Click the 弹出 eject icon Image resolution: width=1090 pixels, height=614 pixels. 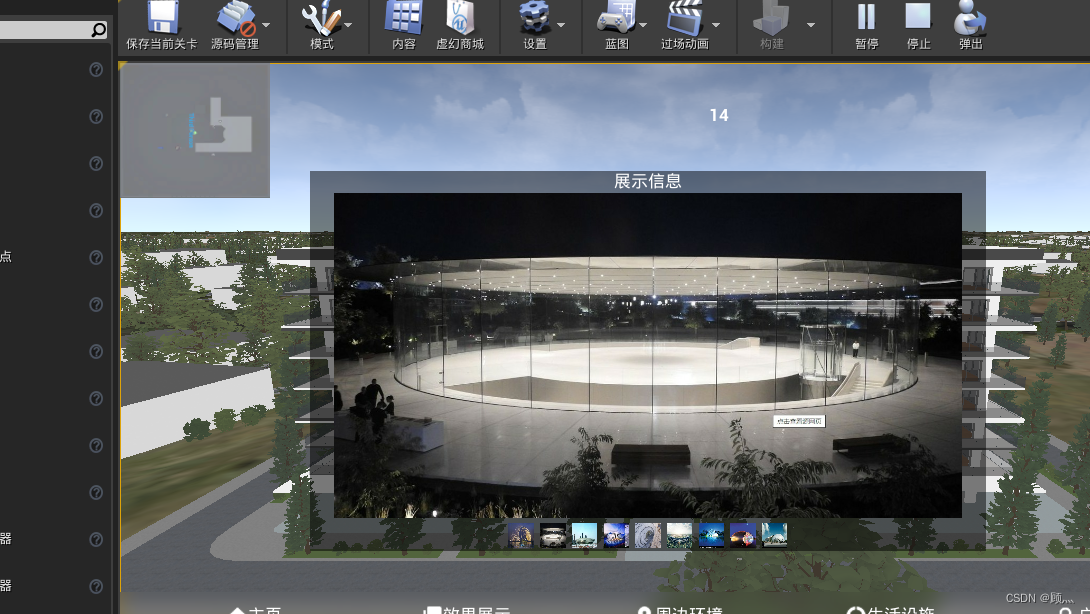click(x=970, y=18)
